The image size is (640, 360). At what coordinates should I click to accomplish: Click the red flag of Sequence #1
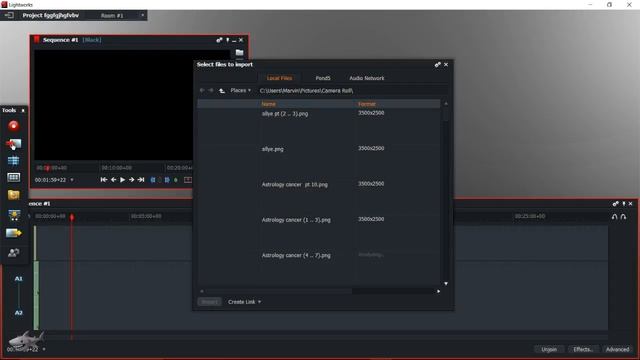coord(37,40)
